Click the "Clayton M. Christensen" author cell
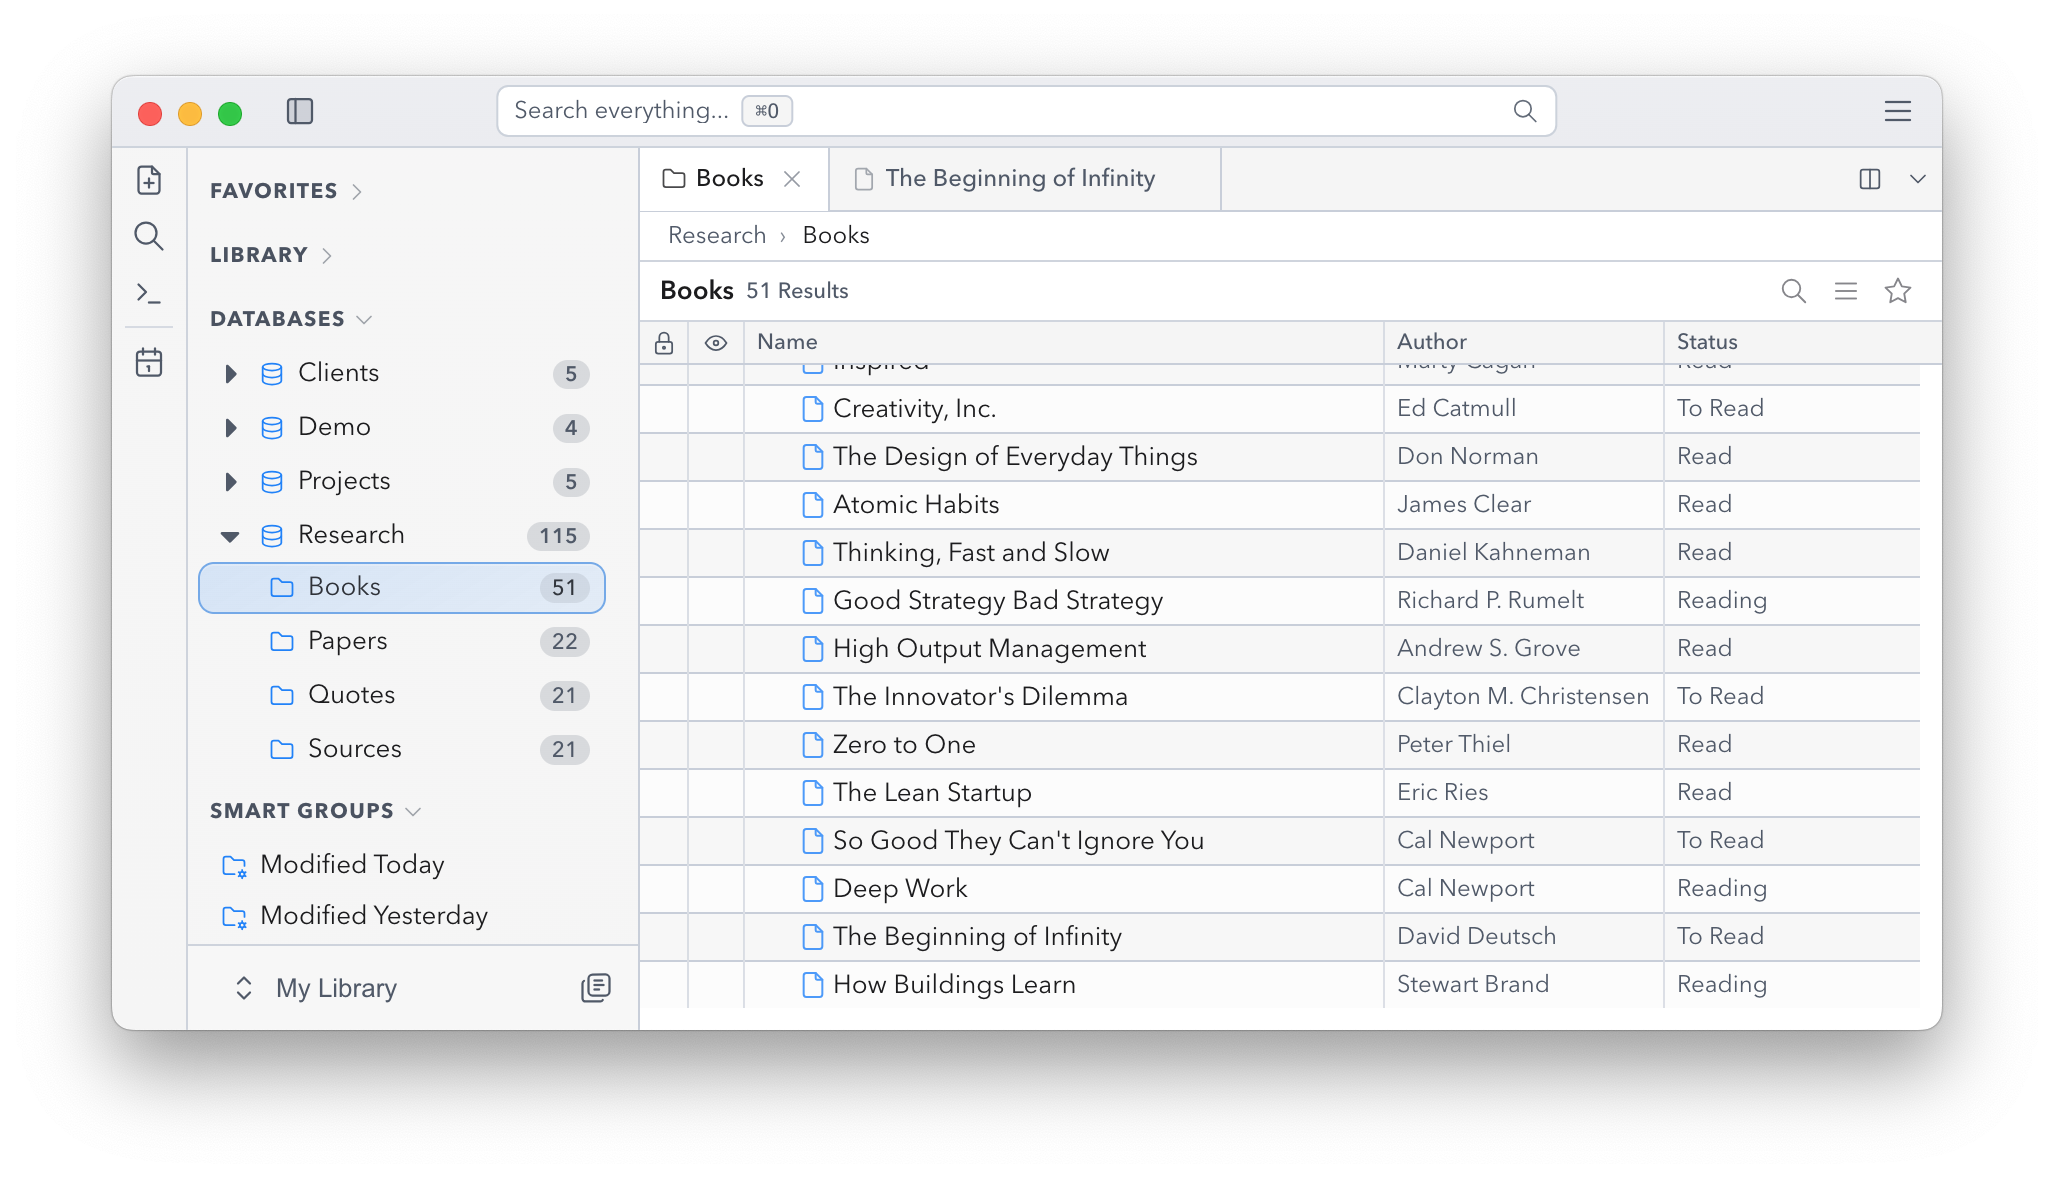This screenshot has width=2054, height=1178. [1523, 696]
